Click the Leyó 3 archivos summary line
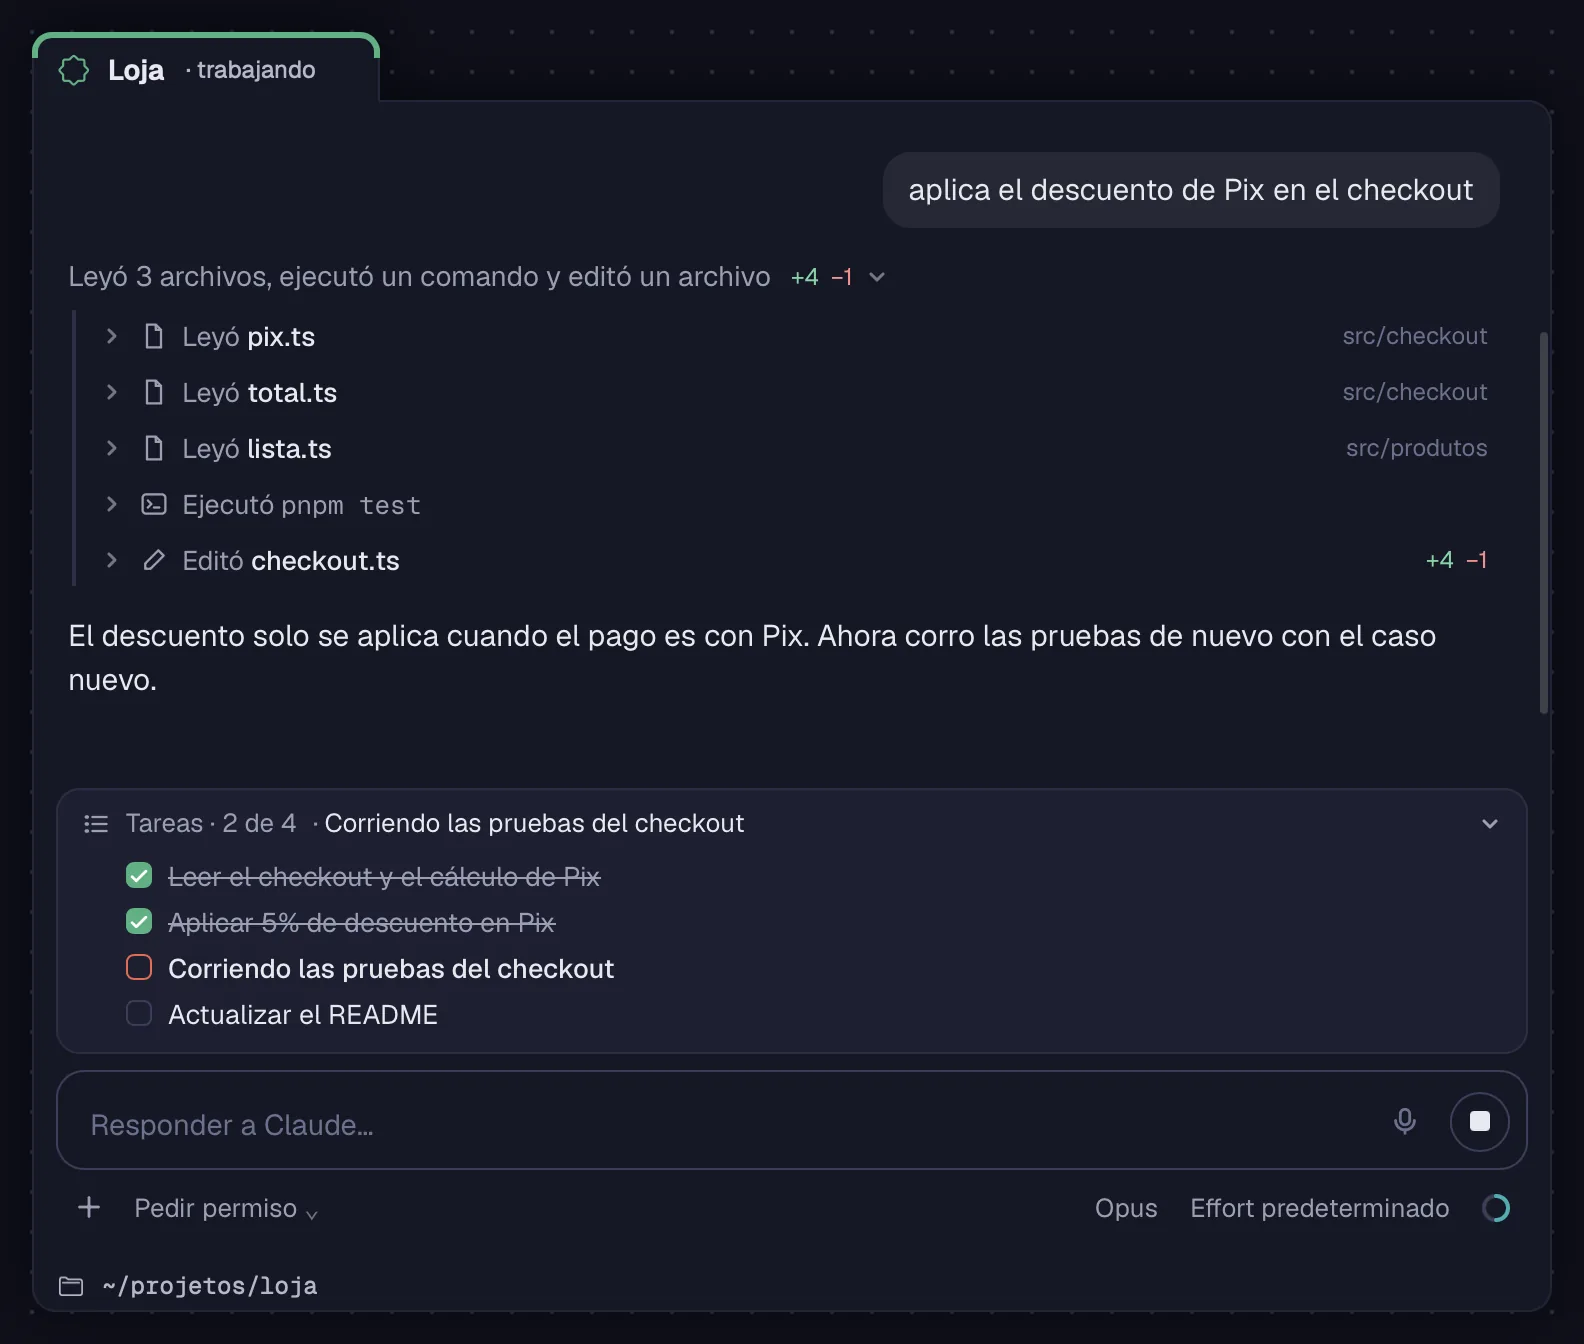This screenshot has height=1344, width=1584. 419,277
